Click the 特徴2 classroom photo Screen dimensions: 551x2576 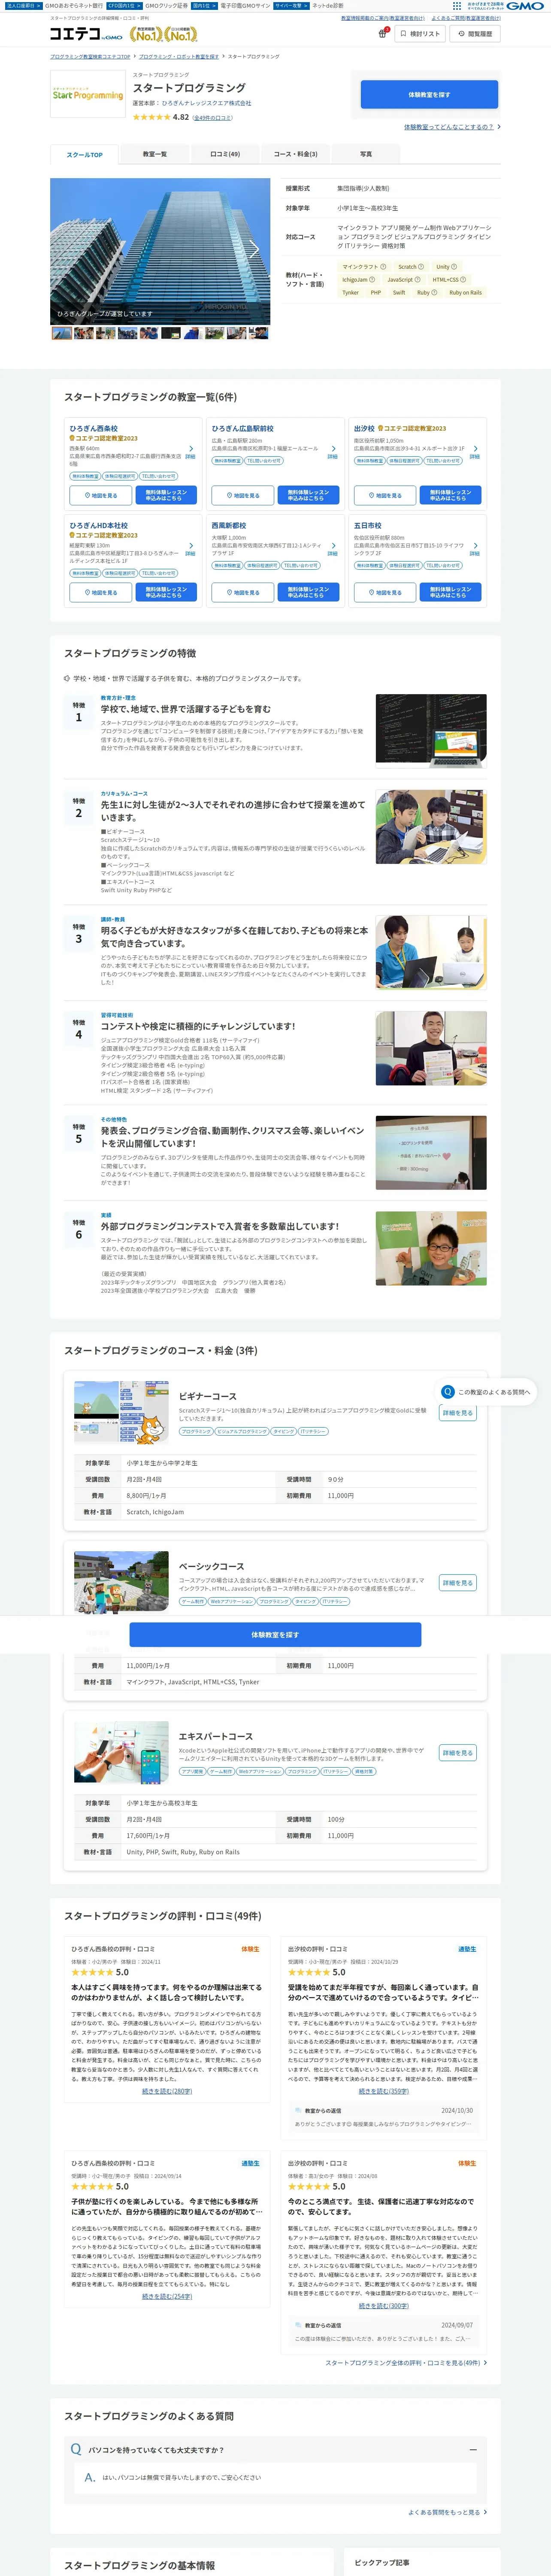click(x=431, y=827)
